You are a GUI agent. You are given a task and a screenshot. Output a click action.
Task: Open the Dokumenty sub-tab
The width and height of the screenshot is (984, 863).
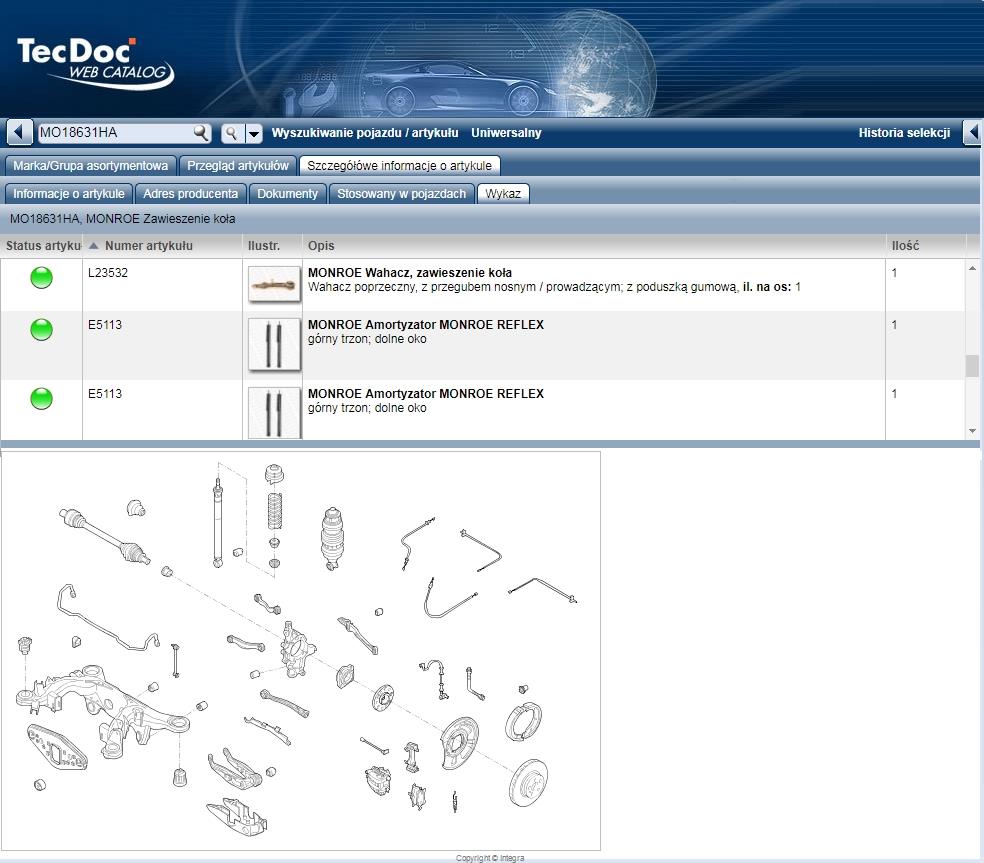tap(287, 194)
